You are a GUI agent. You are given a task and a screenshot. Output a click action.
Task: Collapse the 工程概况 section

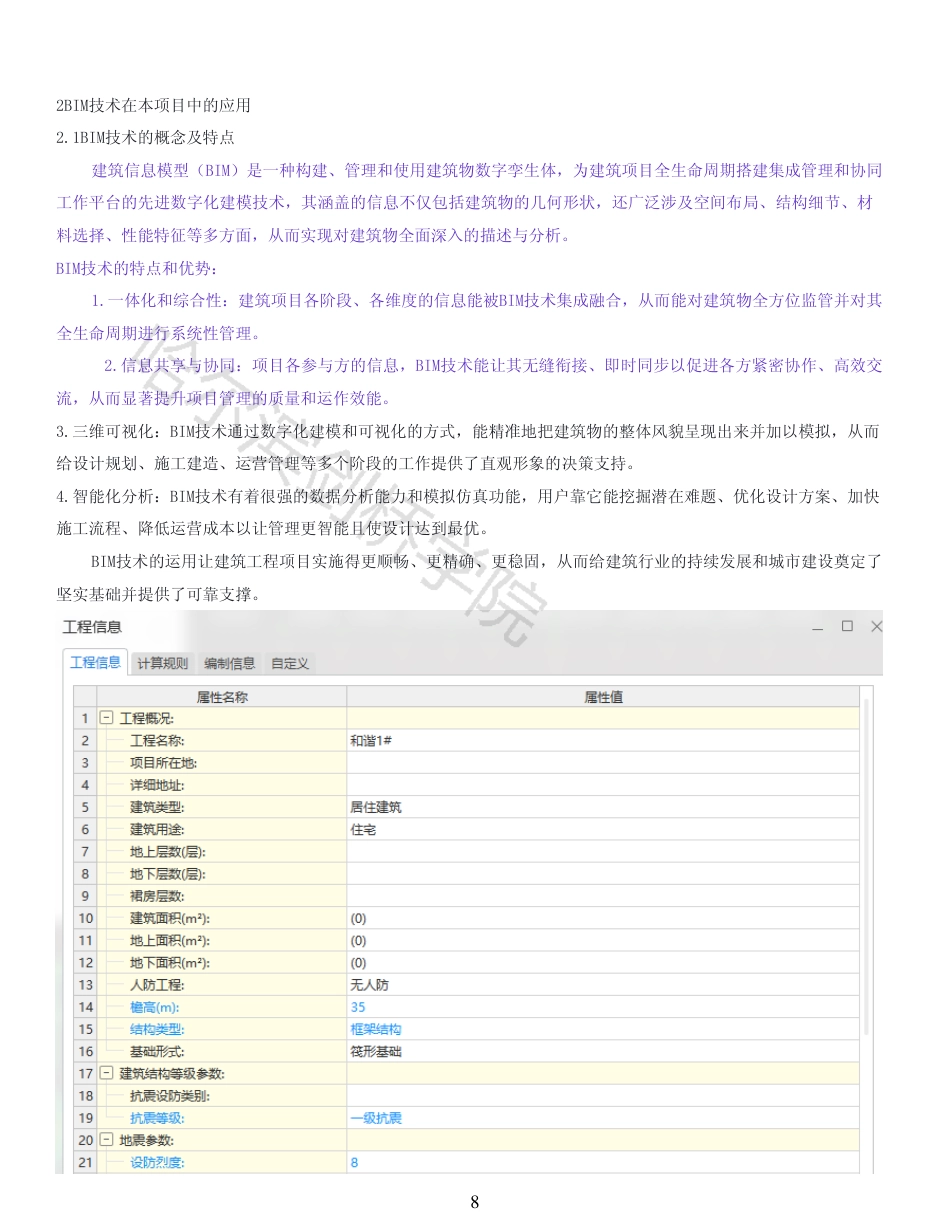(106, 718)
